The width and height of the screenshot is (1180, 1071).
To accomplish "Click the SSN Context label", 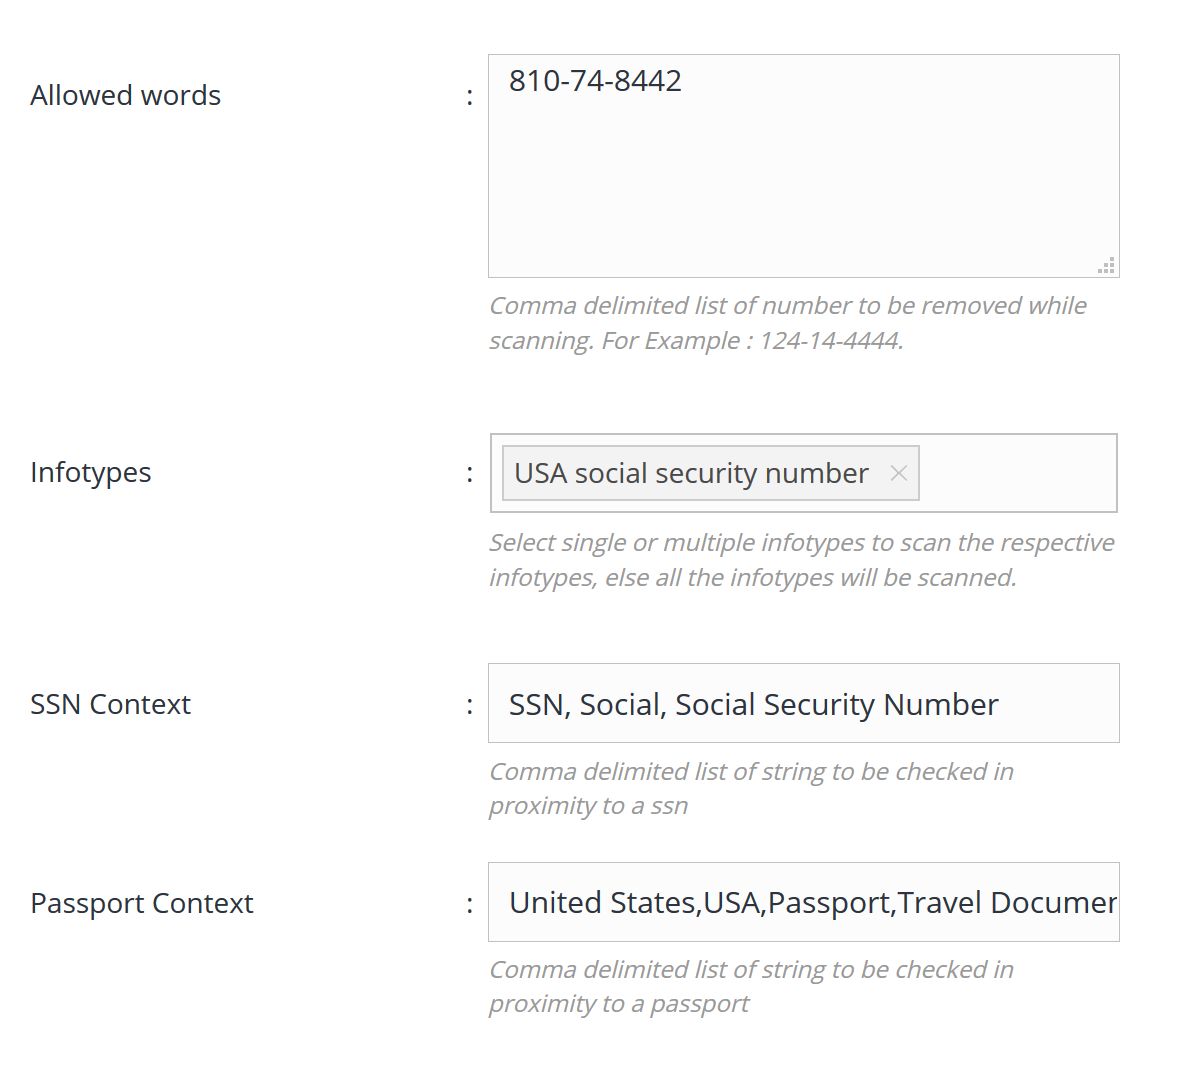I will (110, 704).
